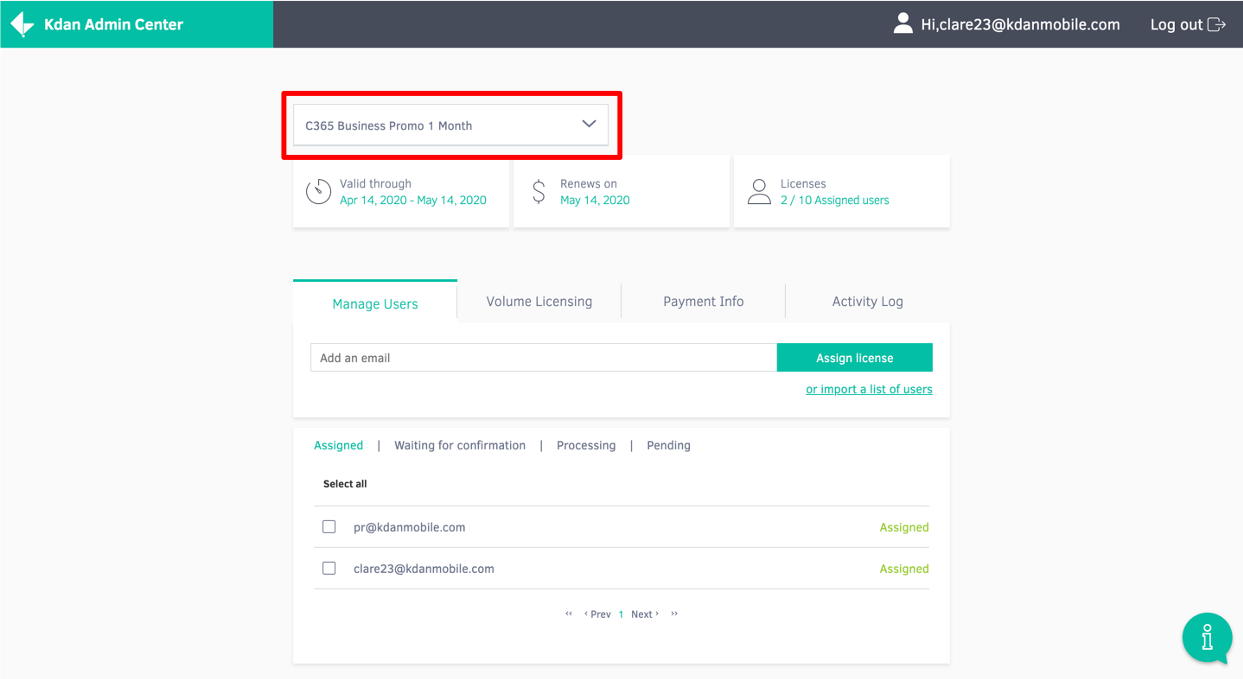The width and height of the screenshot is (1243, 679).
Task: Click the Kdan Admin Center title
Action: pyautogui.click(x=114, y=24)
